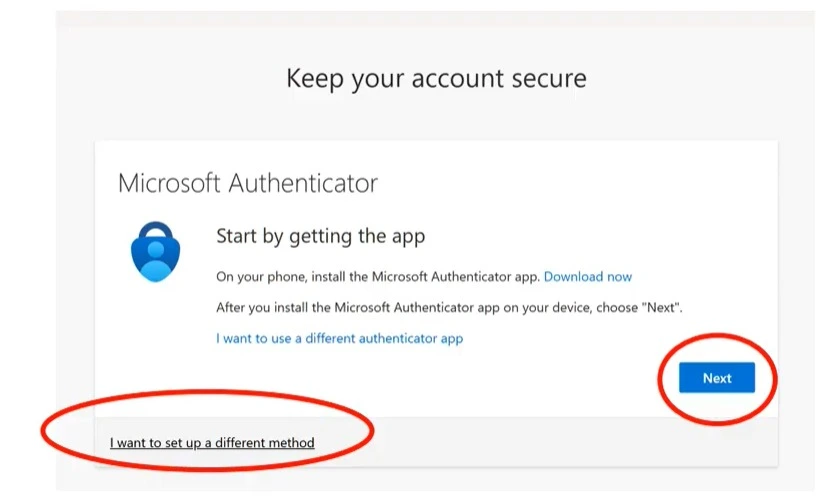Image resolution: width=828 pixels, height=499 pixels.
Task: Click the blue Next button
Action: tap(717, 378)
